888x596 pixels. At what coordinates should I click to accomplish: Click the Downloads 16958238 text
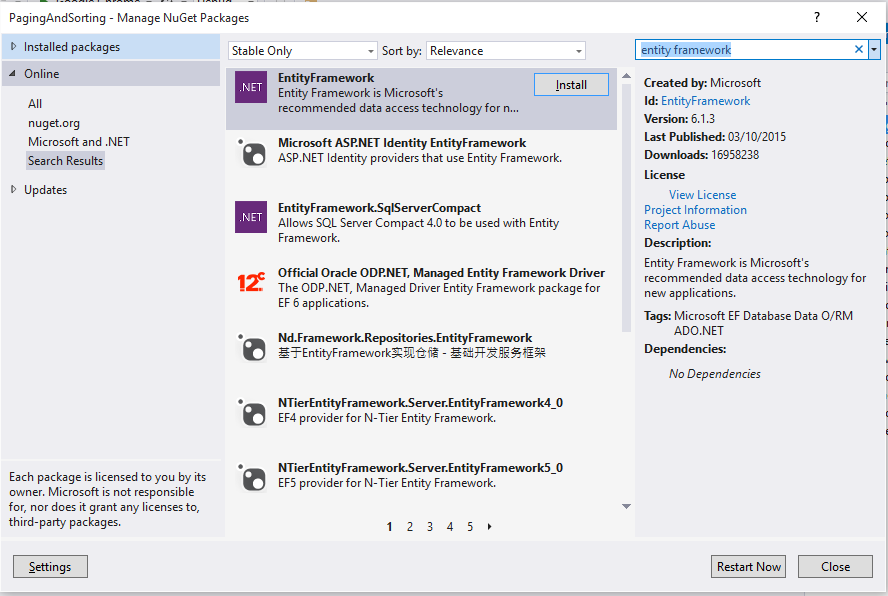point(701,155)
